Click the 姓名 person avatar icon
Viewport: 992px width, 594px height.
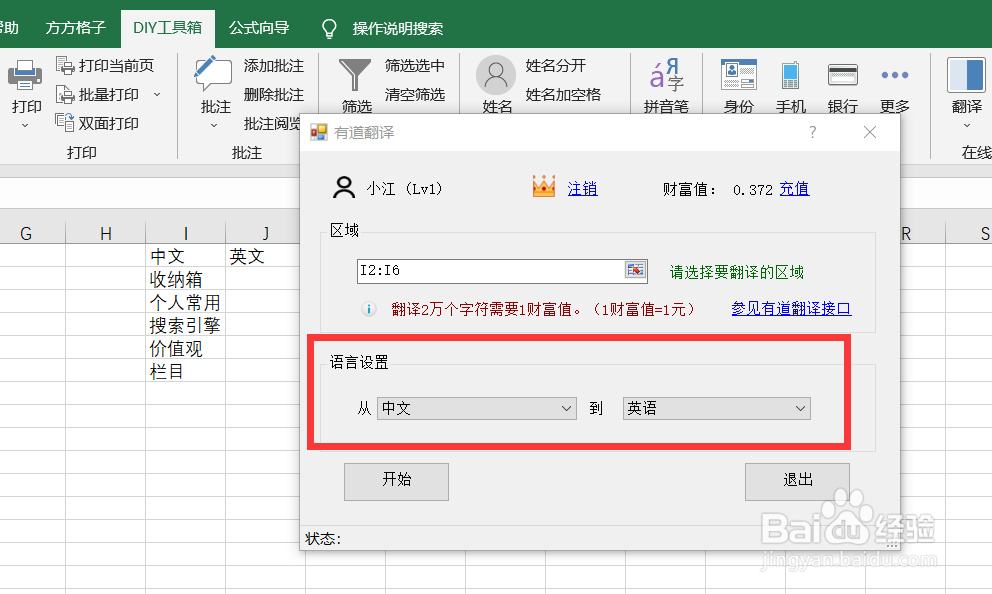pos(495,75)
